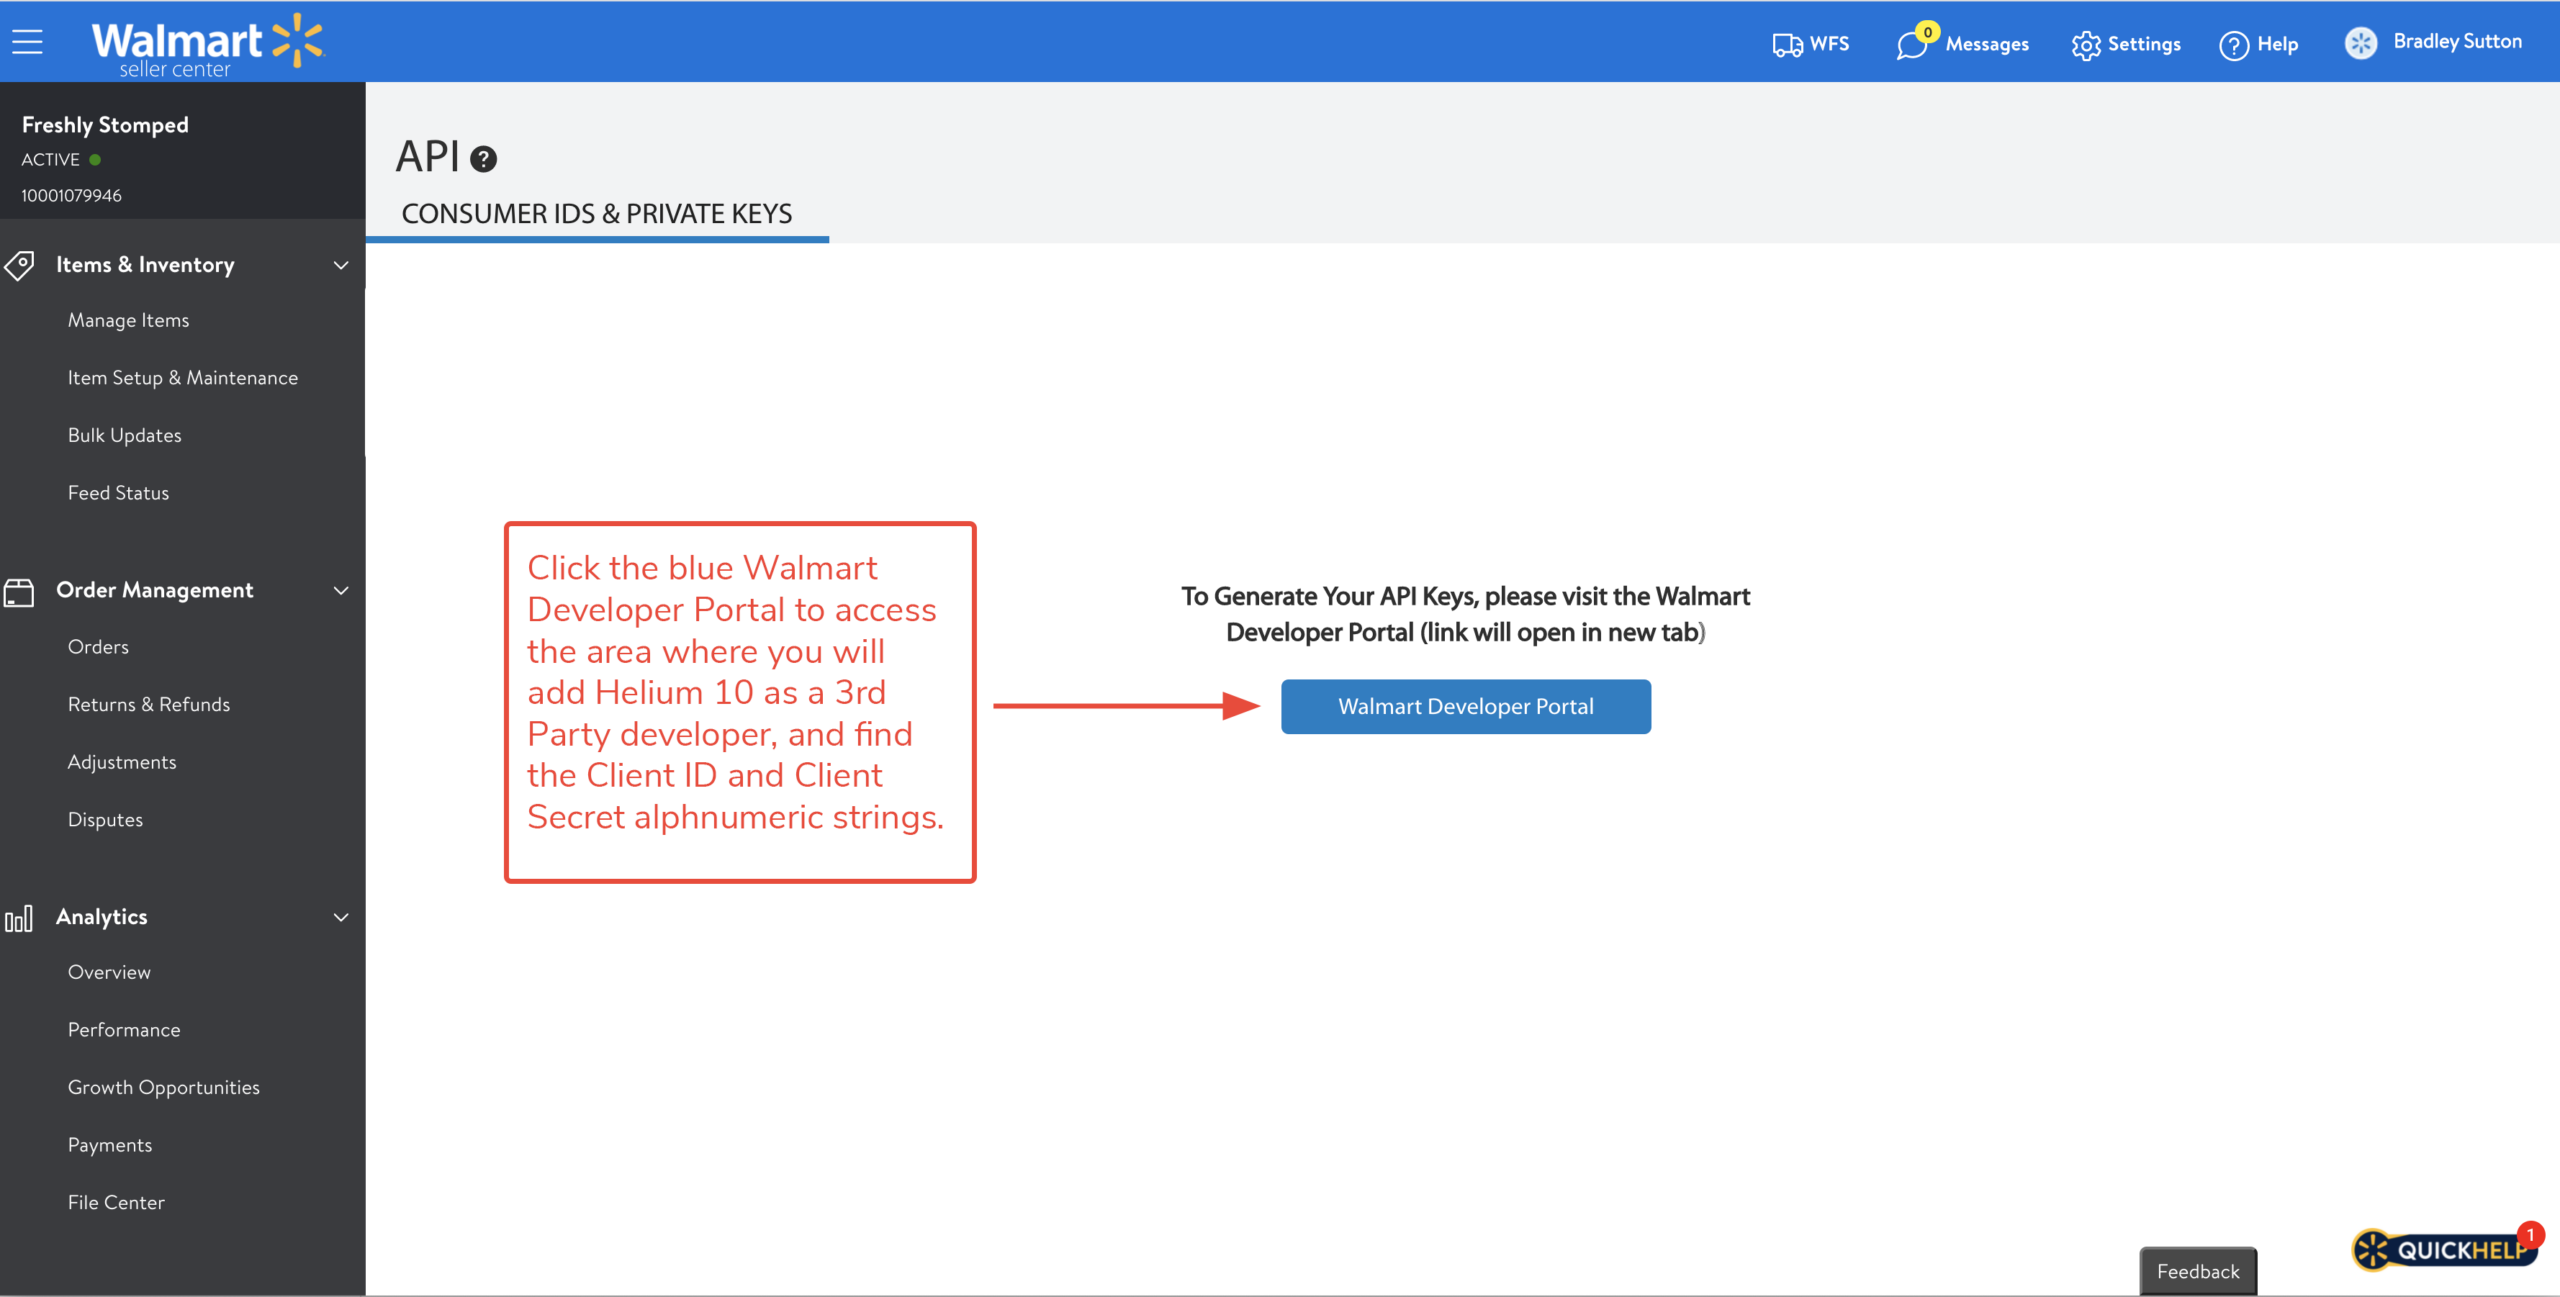Viewport: 2560px width, 1297px height.
Task: Select the Consumer IDs & Private Keys tab
Action: click(x=597, y=214)
